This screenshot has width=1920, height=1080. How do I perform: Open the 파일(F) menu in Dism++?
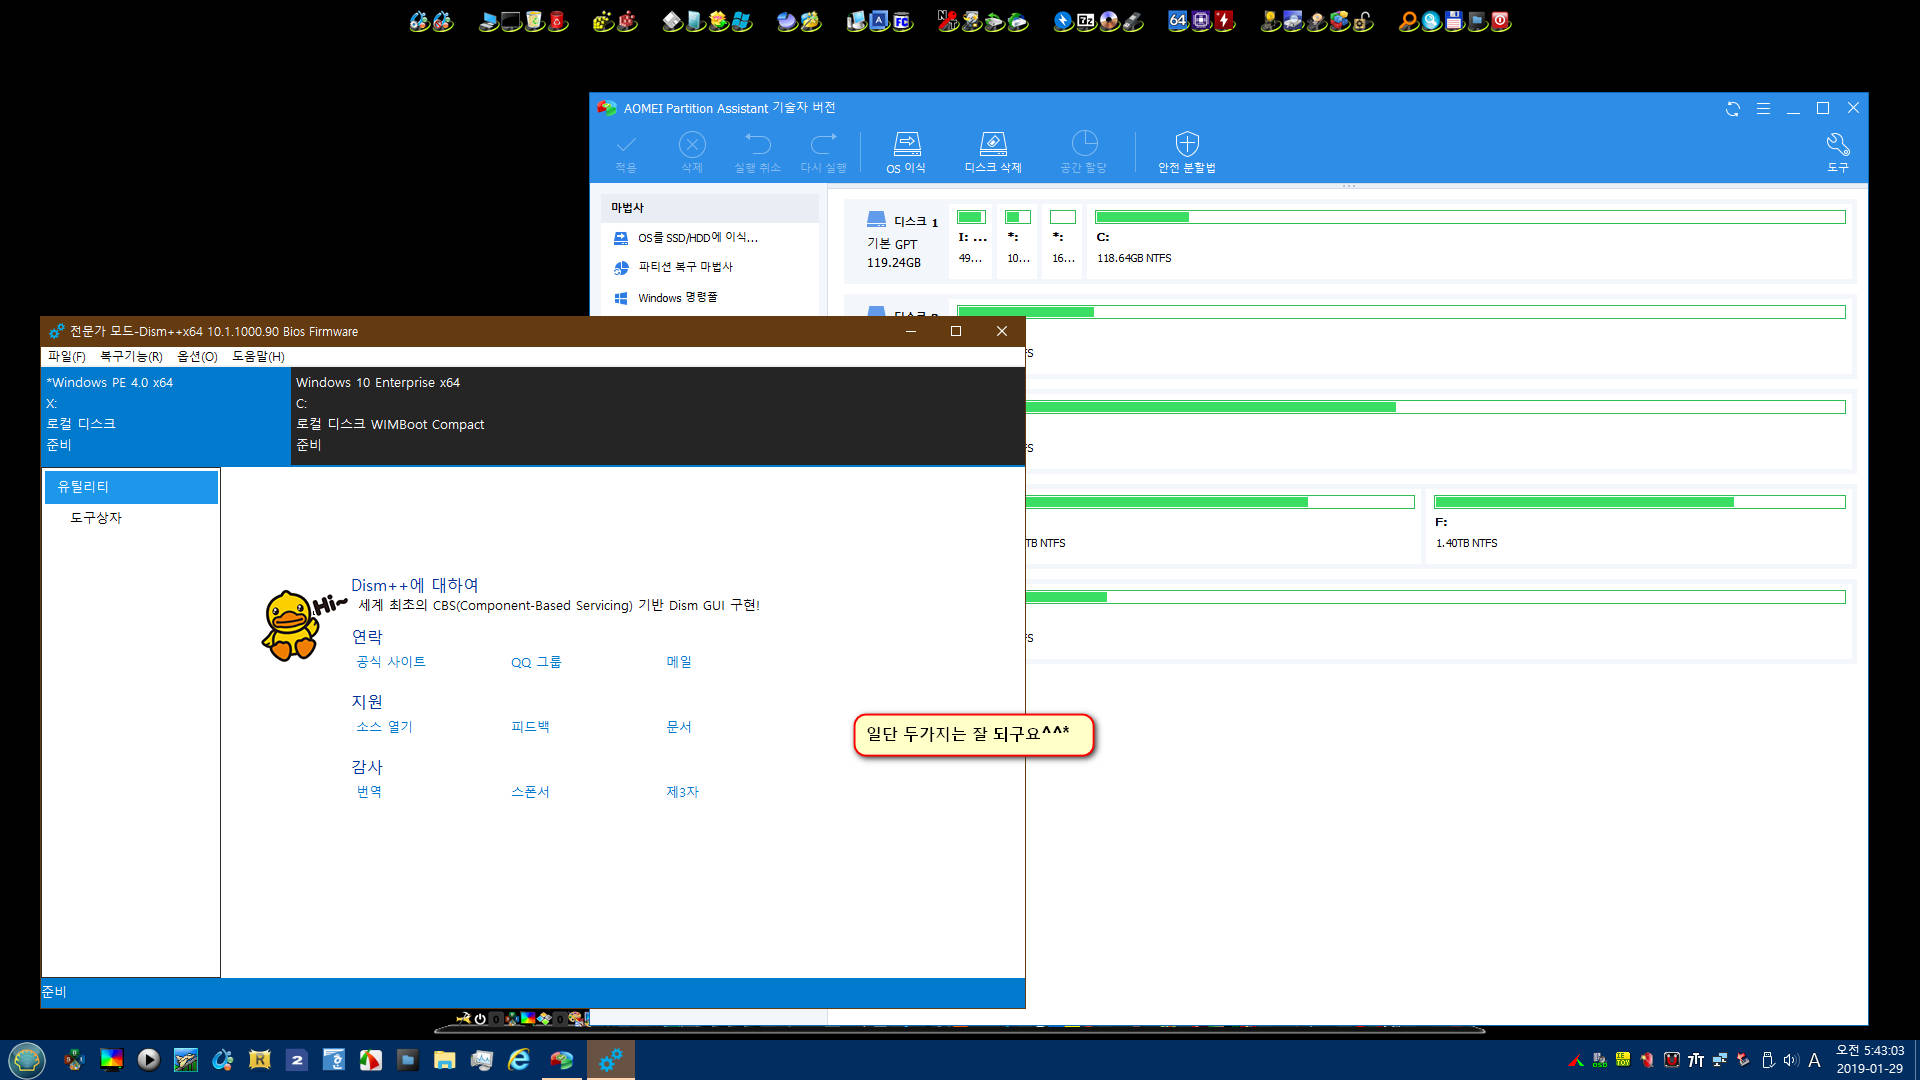point(66,356)
